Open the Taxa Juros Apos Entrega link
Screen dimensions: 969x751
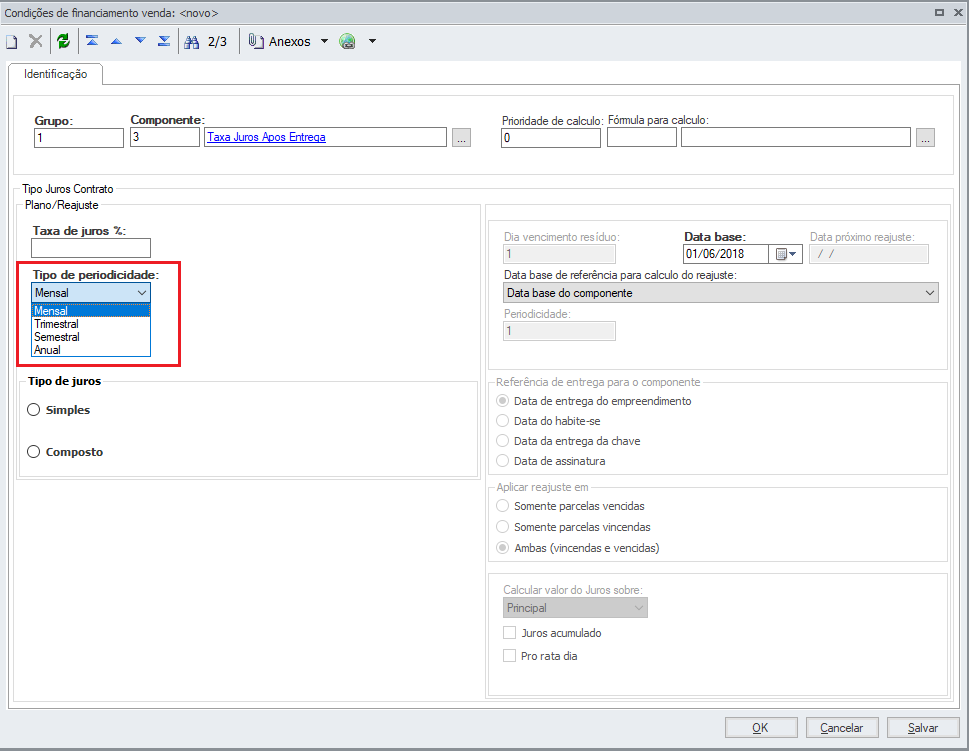click(266, 137)
